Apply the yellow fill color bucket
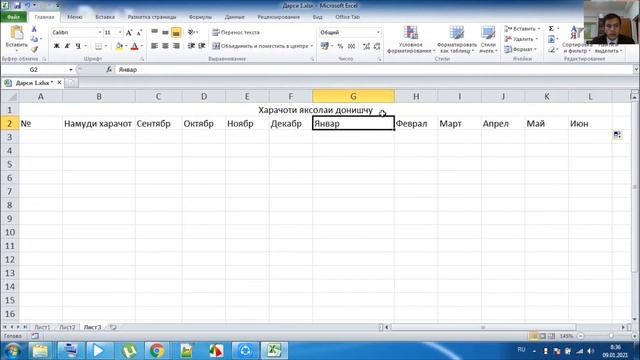The height and width of the screenshot is (360, 640). (x=119, y=46)
